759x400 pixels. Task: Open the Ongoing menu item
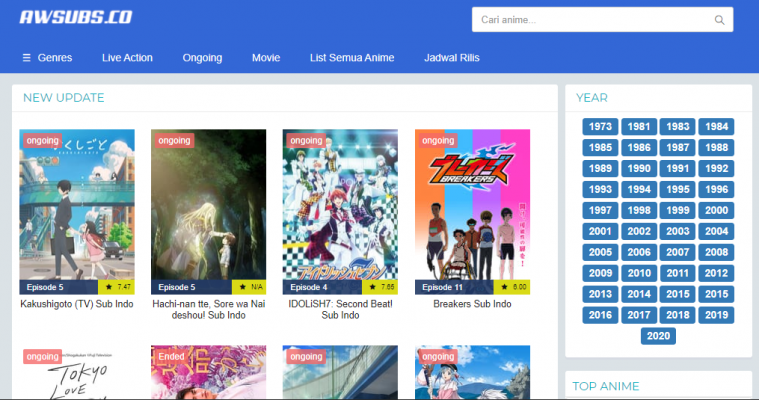202,58
